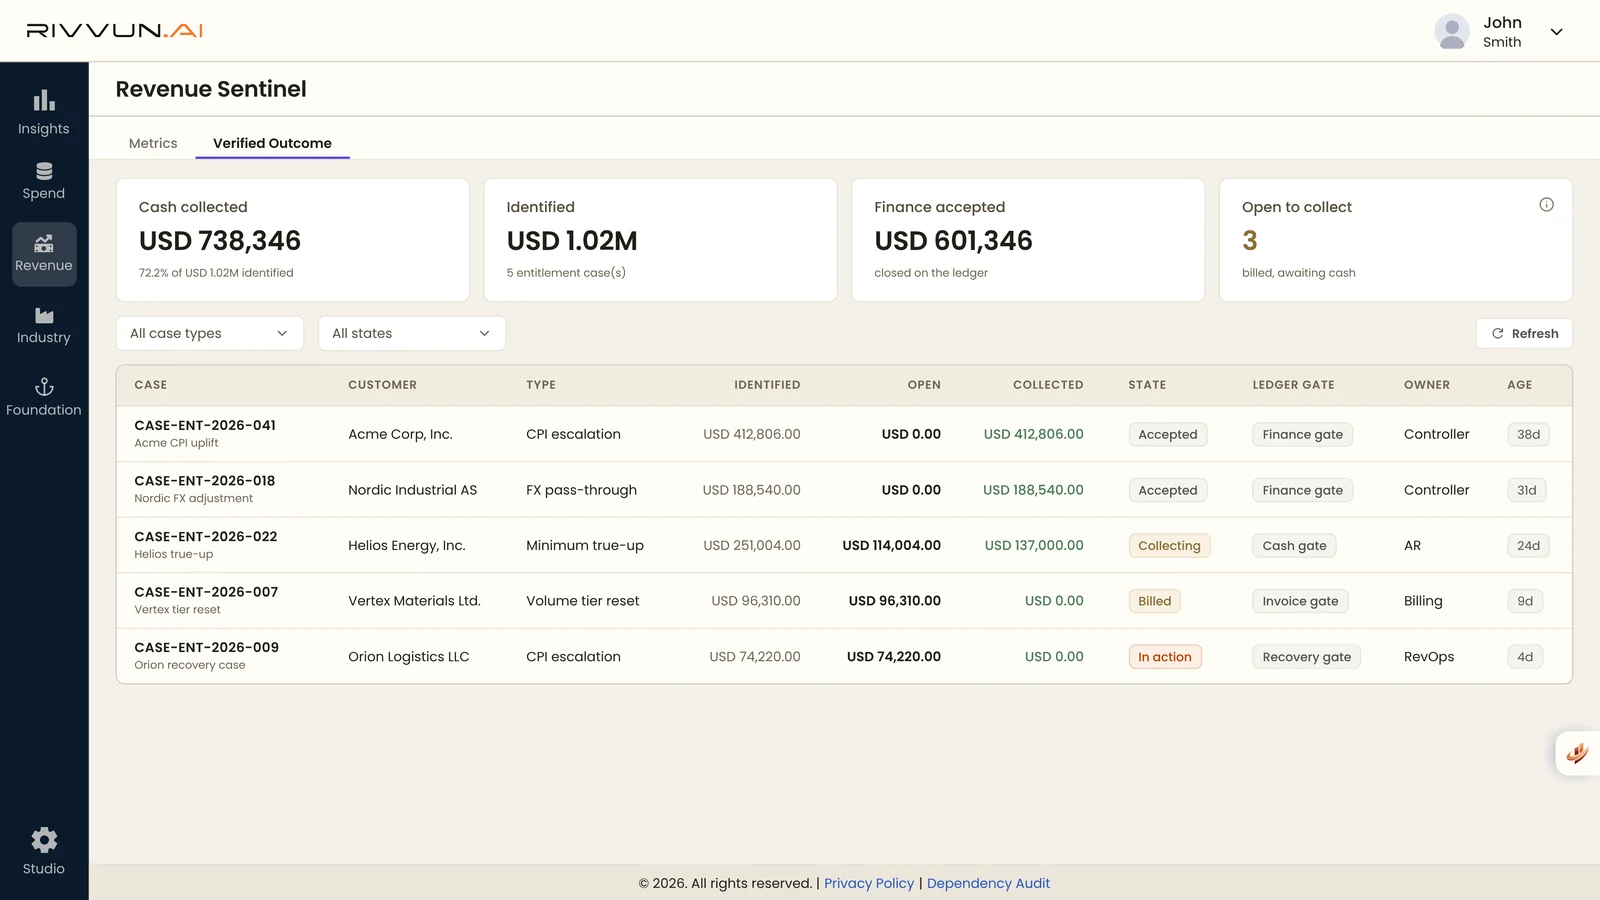Select the Revenue sidebar icon
The image size is (1600, 900).
coord(44,244)
